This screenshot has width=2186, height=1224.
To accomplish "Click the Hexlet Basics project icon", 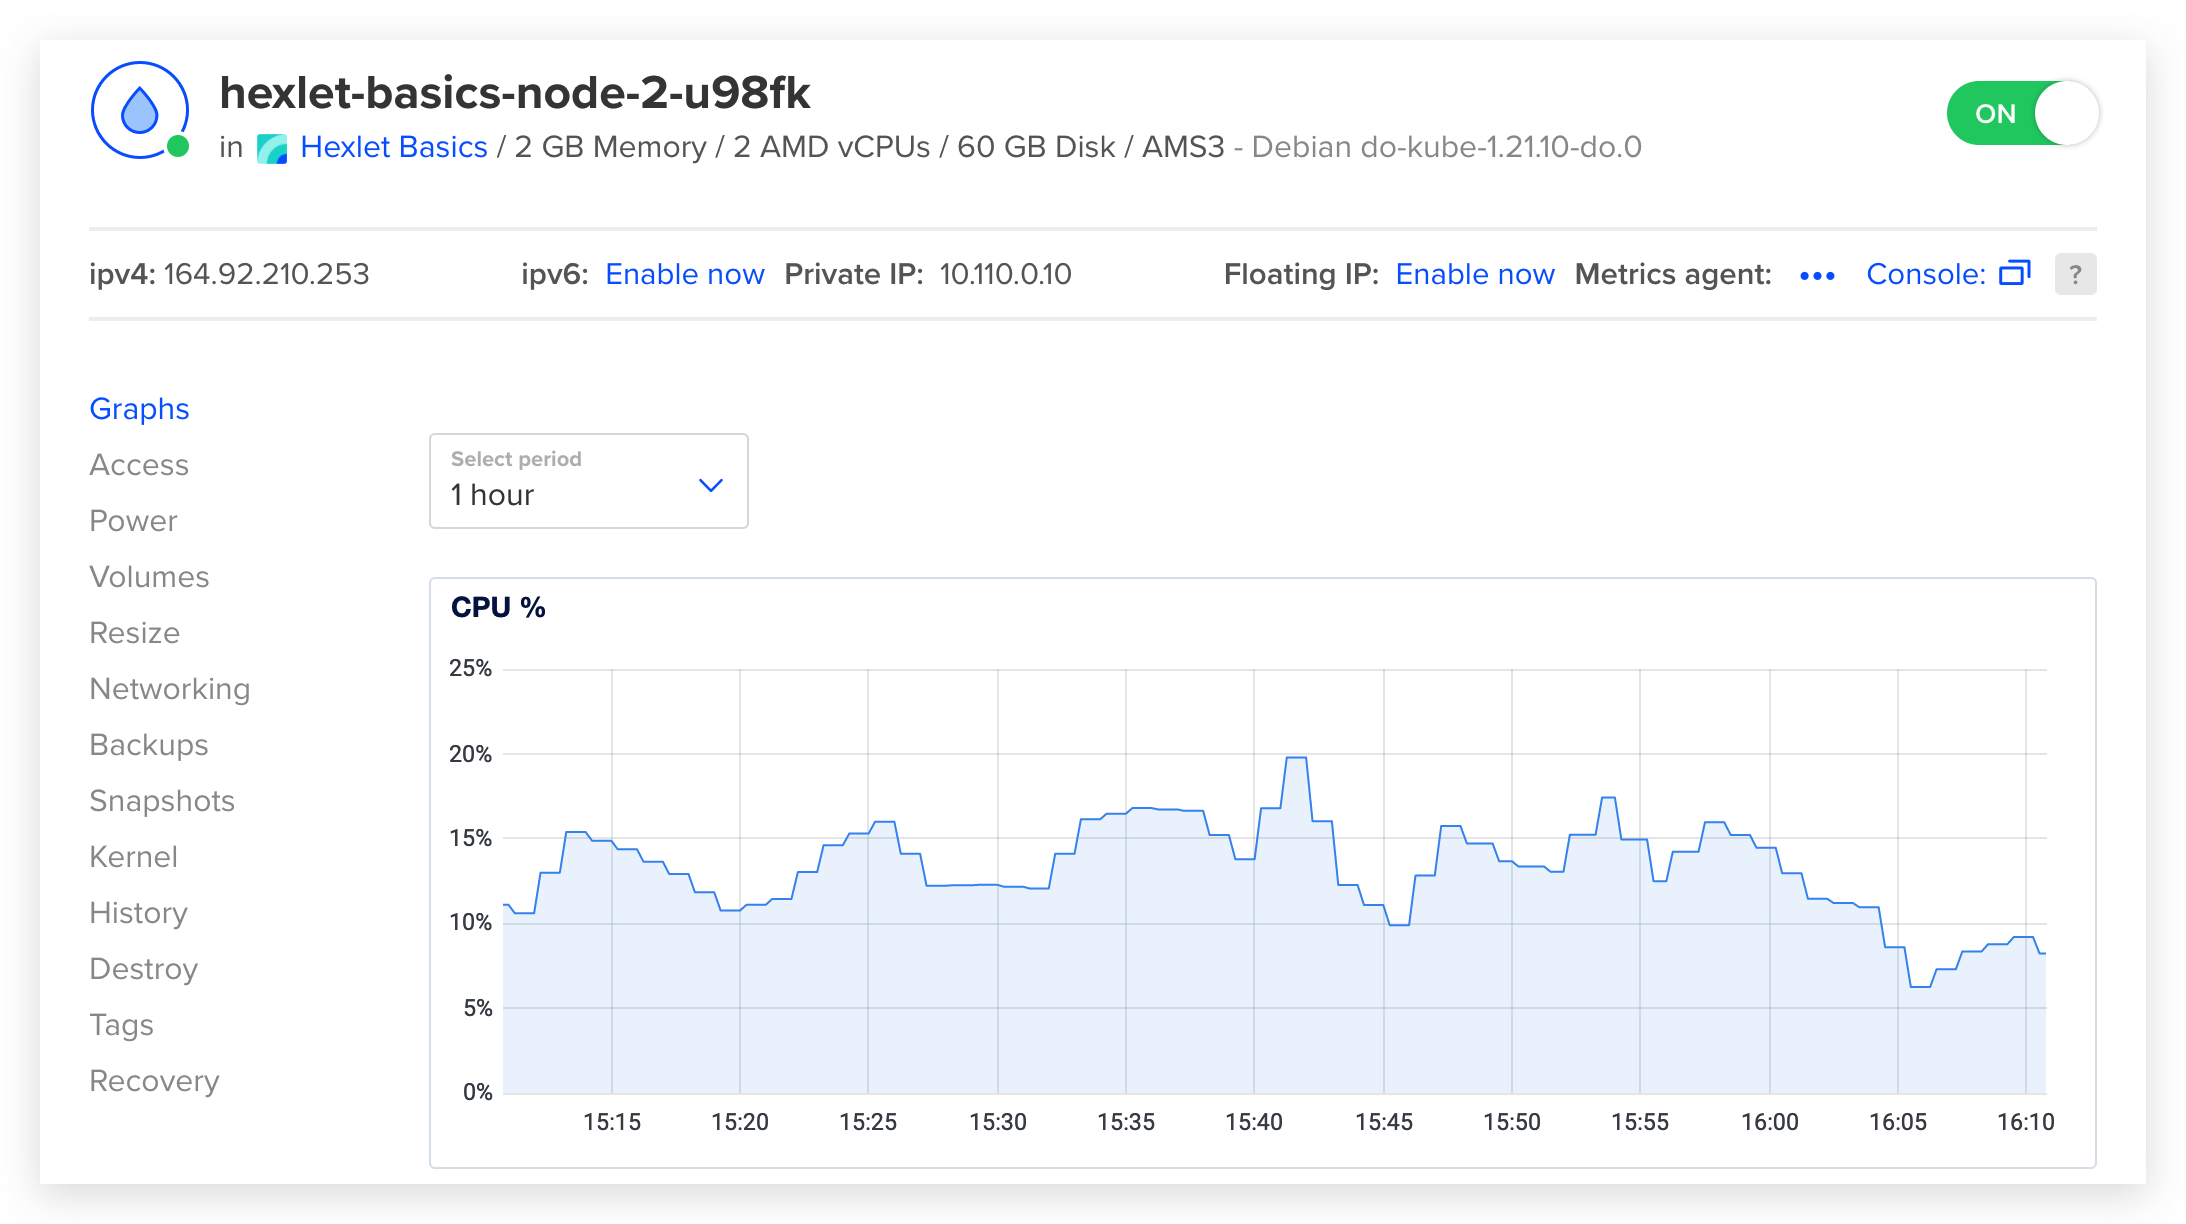I will (x=272, y=148).
